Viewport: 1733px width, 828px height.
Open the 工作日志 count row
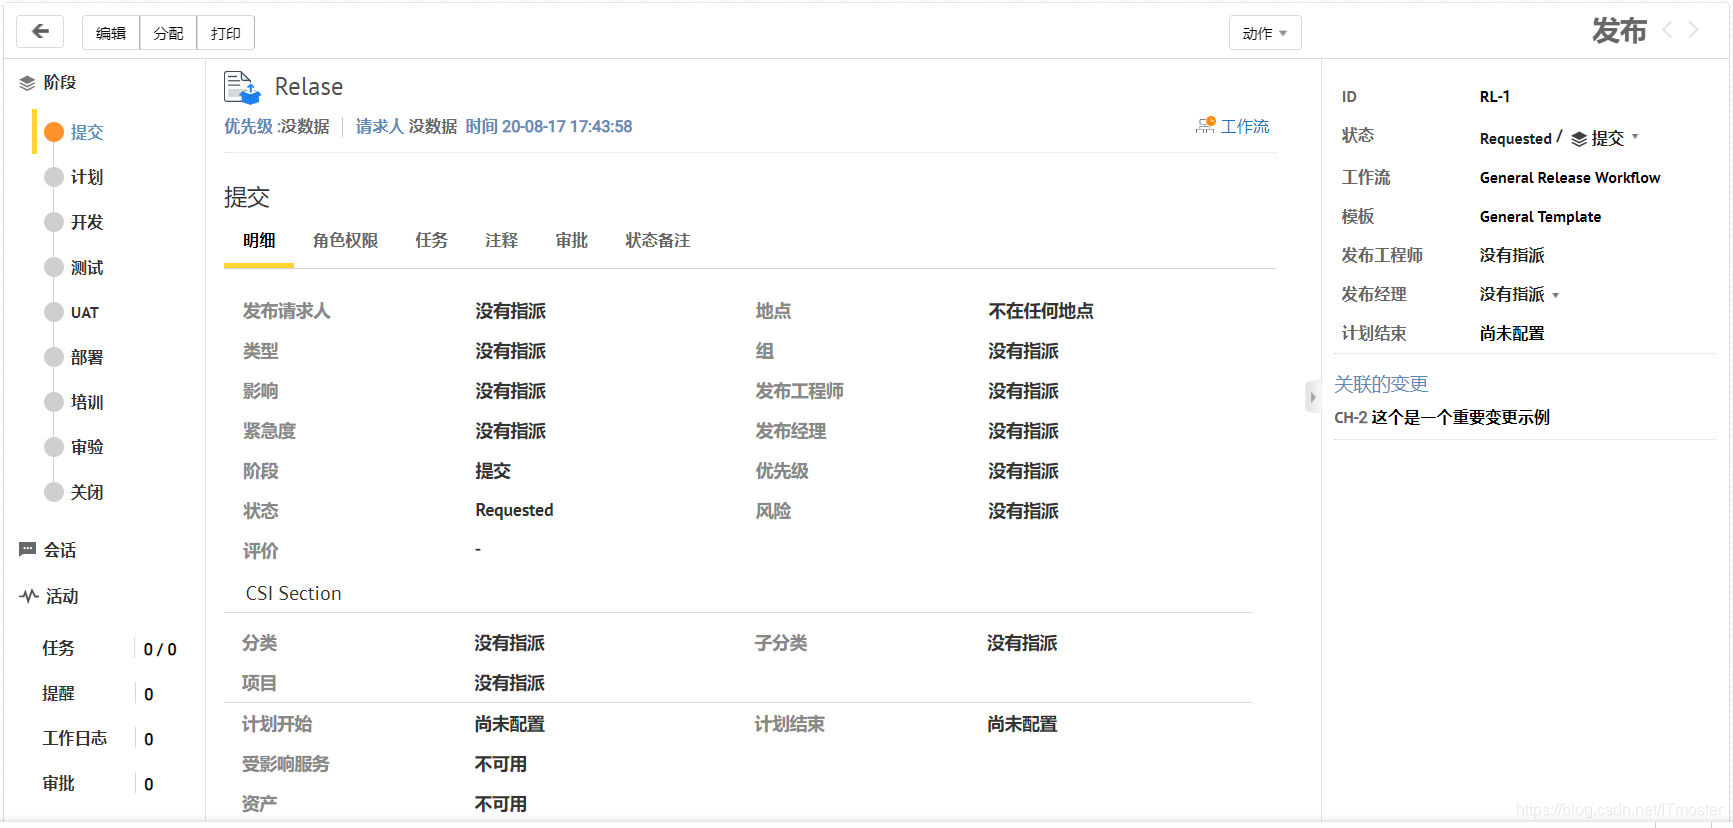(98, 739)
